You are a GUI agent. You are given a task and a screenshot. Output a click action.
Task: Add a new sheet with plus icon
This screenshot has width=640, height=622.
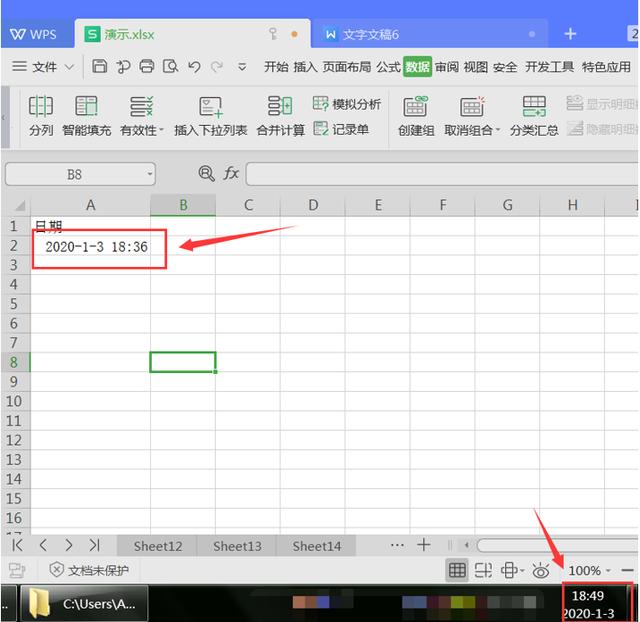(x=423, y=545)
